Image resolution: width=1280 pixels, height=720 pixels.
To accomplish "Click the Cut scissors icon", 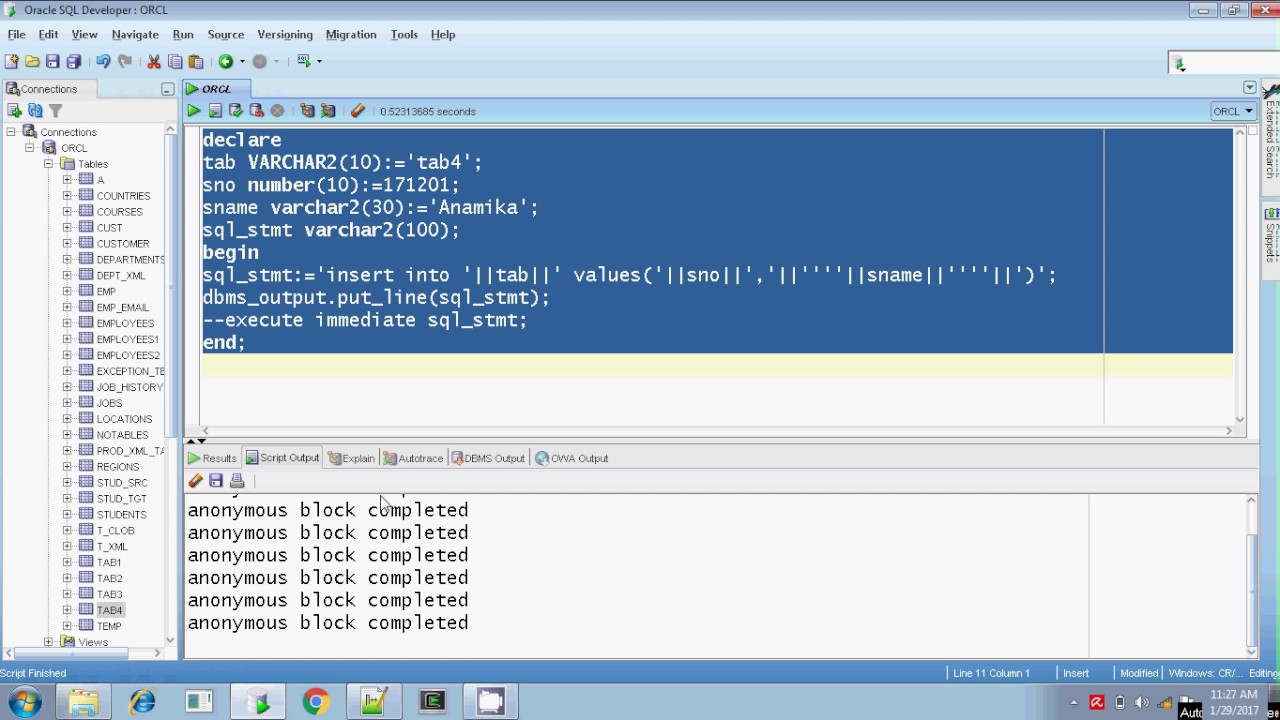I will click(154, 61).
